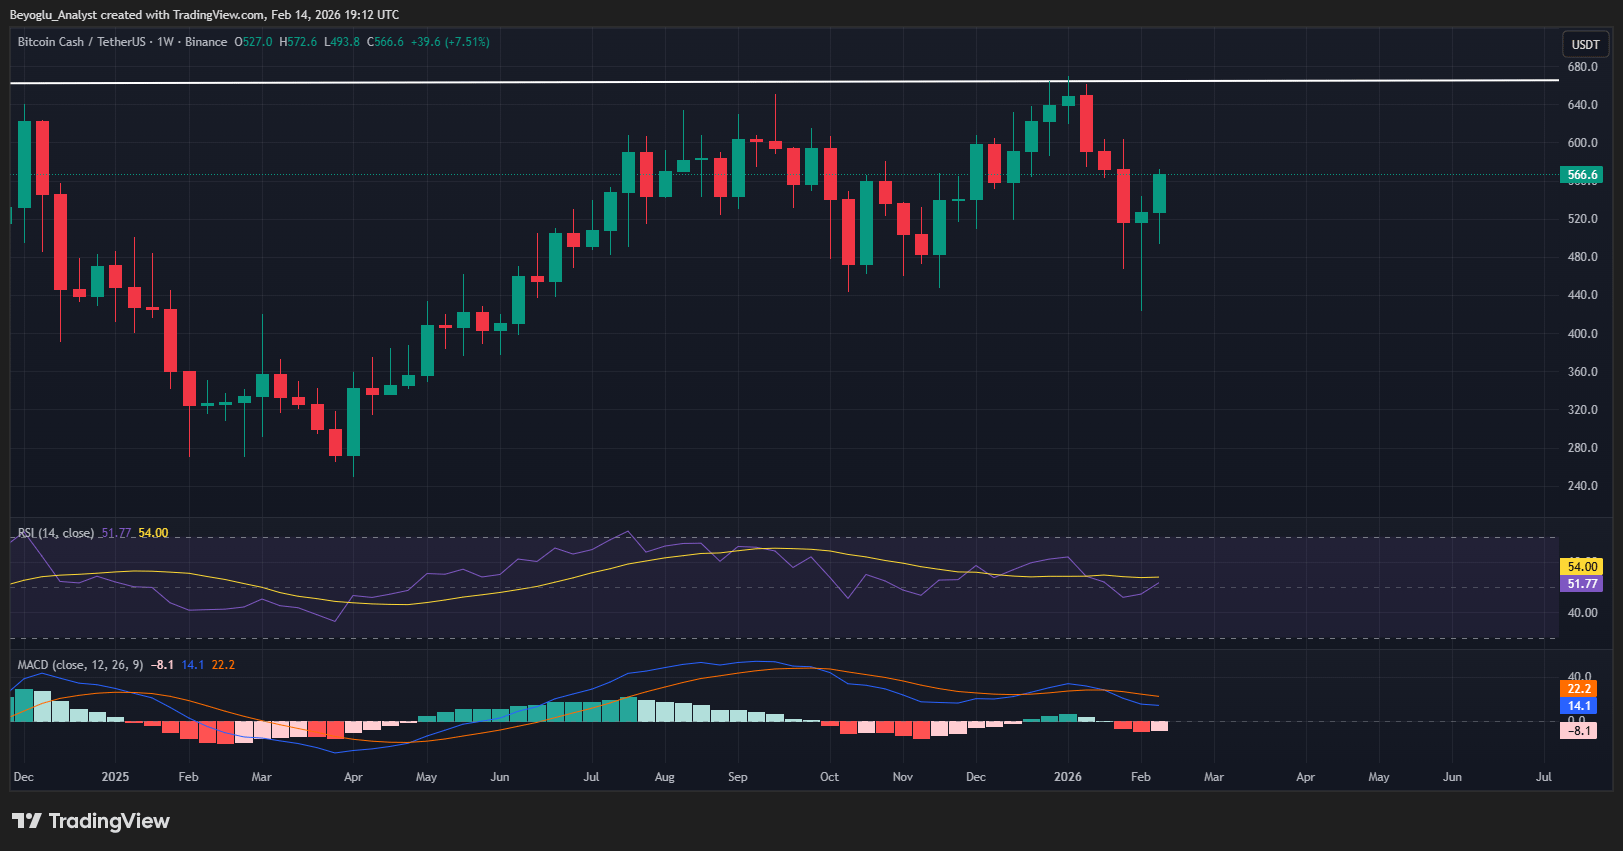Click the low price value L493.8
Viewport: 1623px width, 851px height.
pyautogui.click(x=342, y=42)
